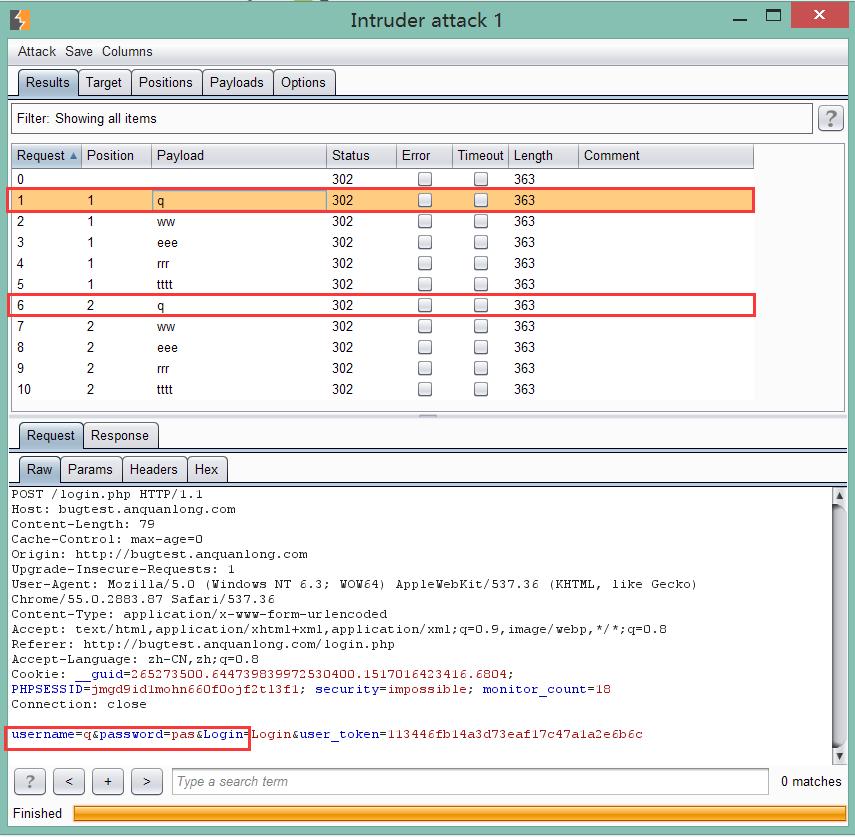
Task: Go to previous search match
Action: click(68, 781)
